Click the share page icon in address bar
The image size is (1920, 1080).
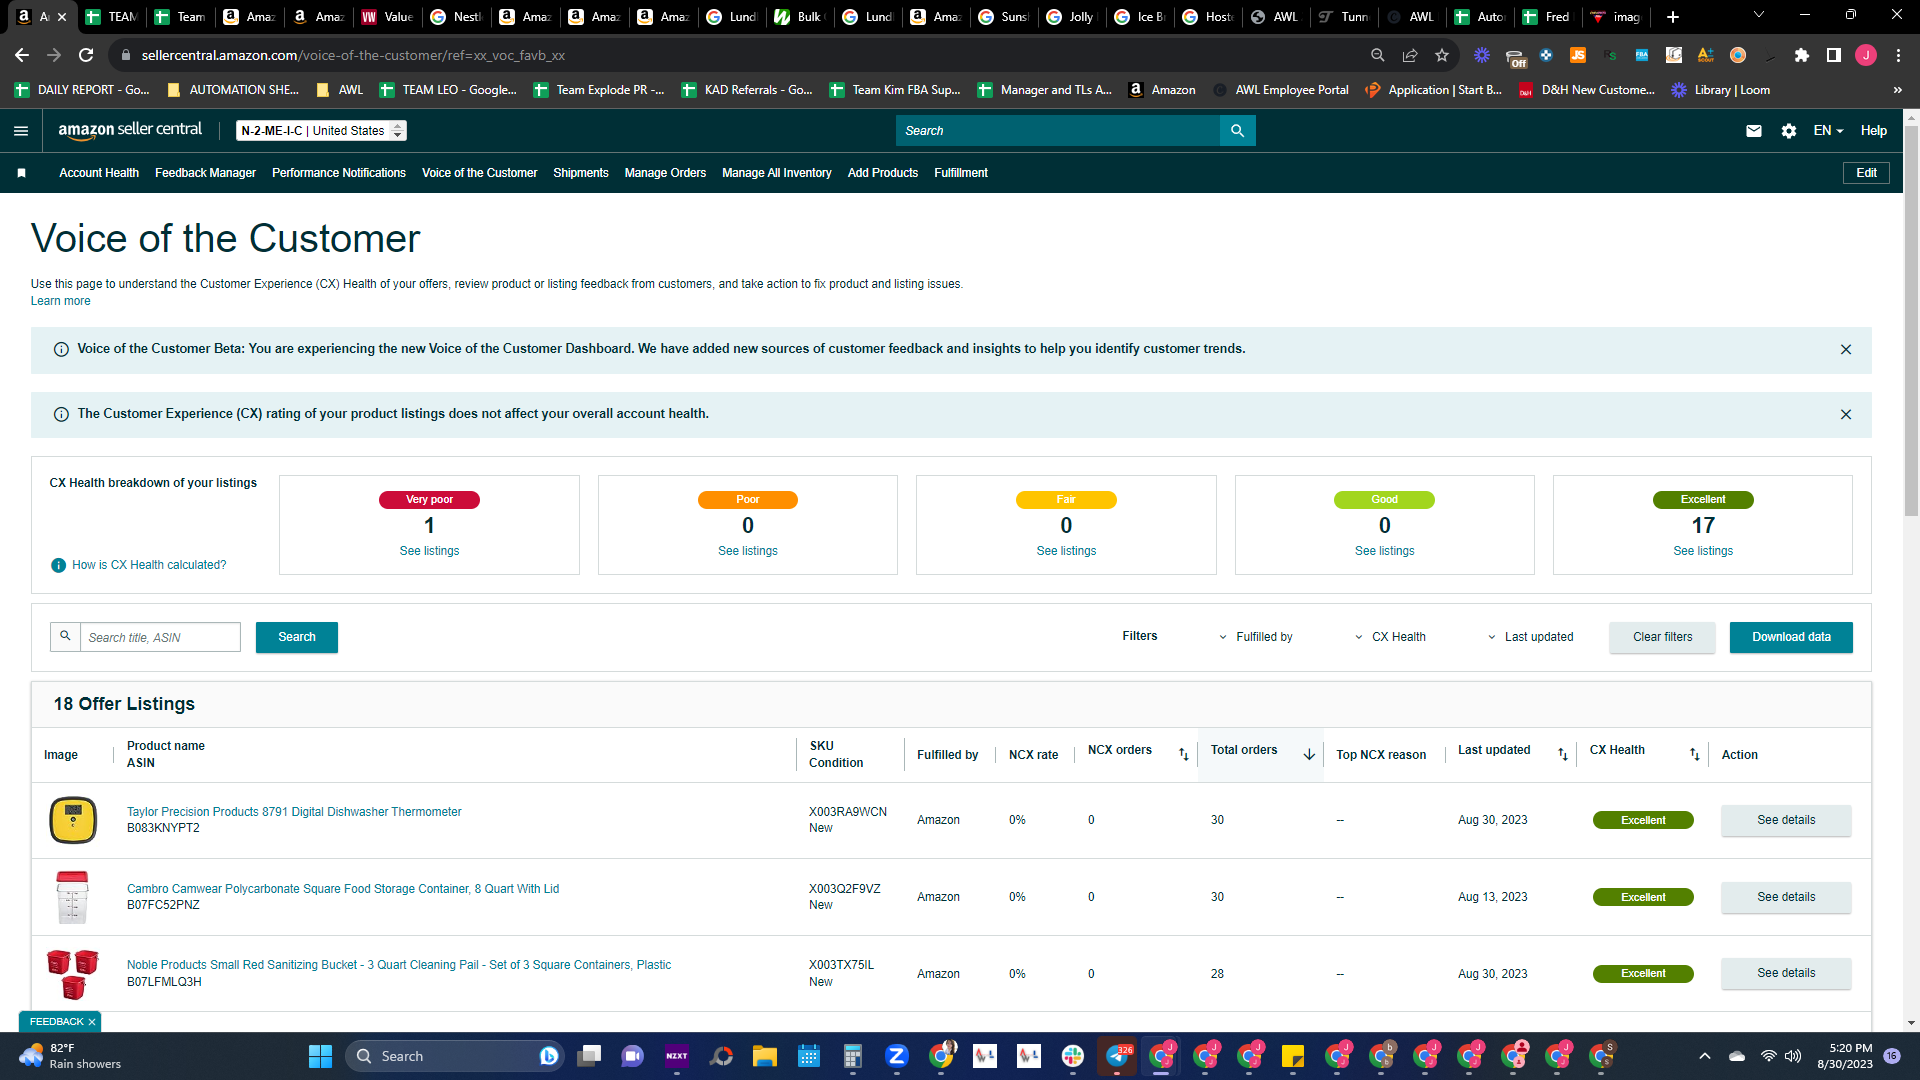[1410, 55]
